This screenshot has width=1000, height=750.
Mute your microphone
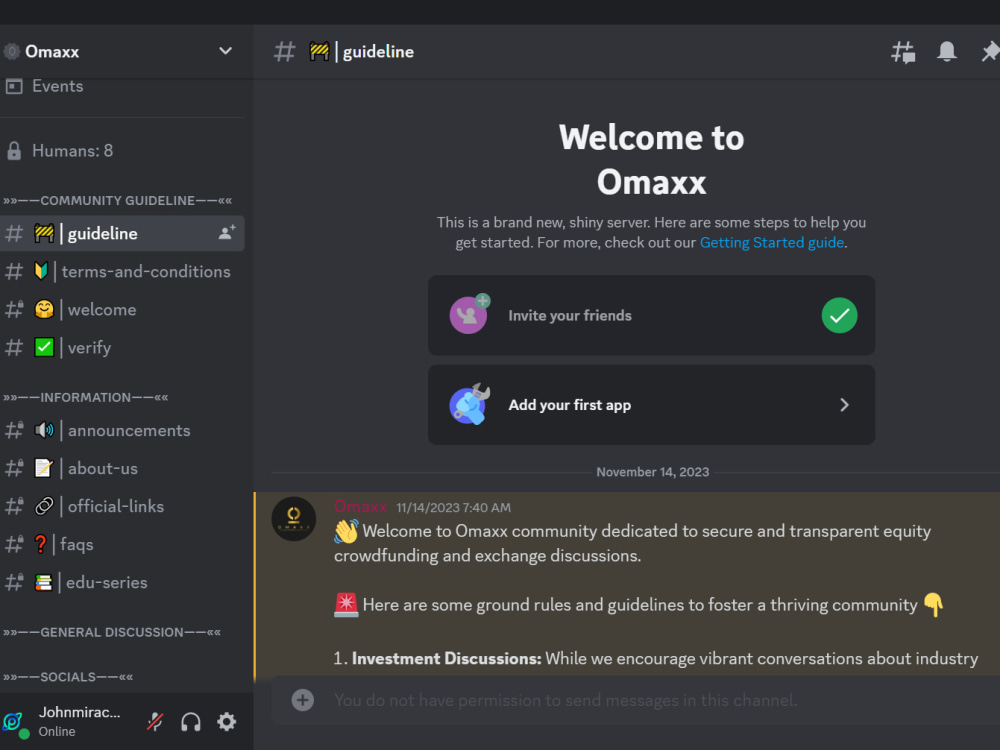(155, 721)
